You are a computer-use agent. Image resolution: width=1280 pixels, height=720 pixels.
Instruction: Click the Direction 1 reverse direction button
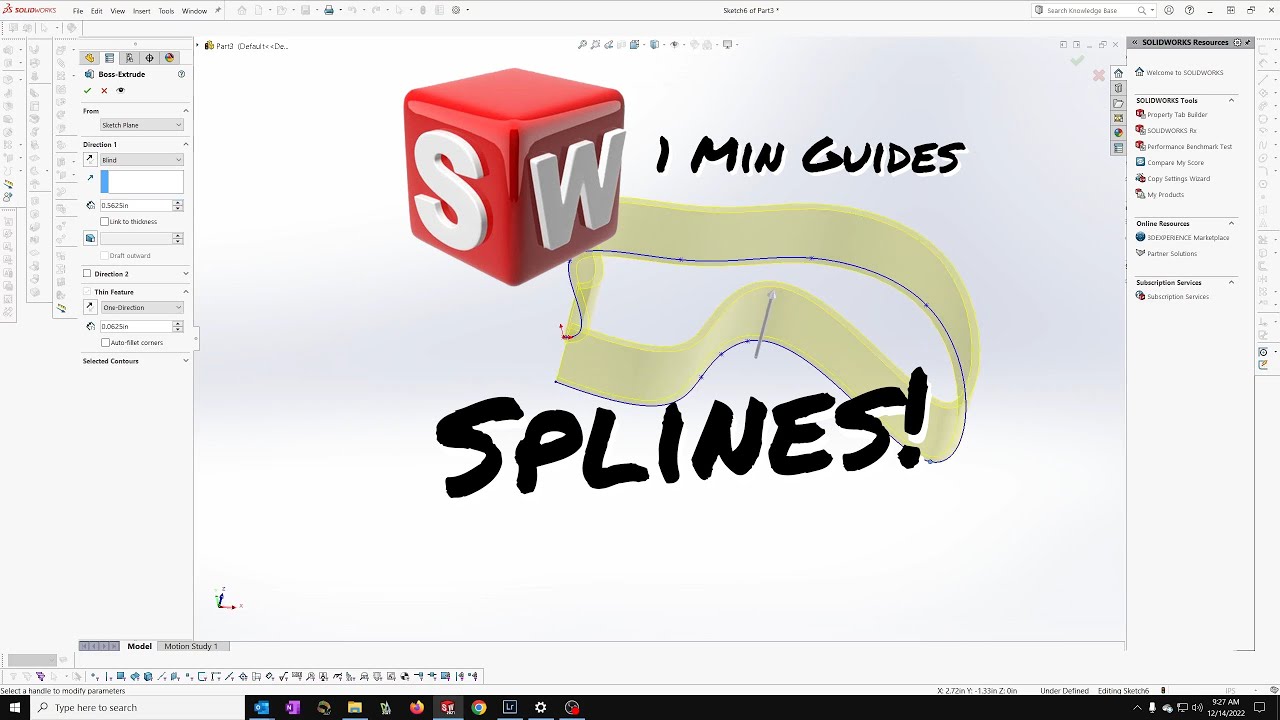tap(90, 160)
